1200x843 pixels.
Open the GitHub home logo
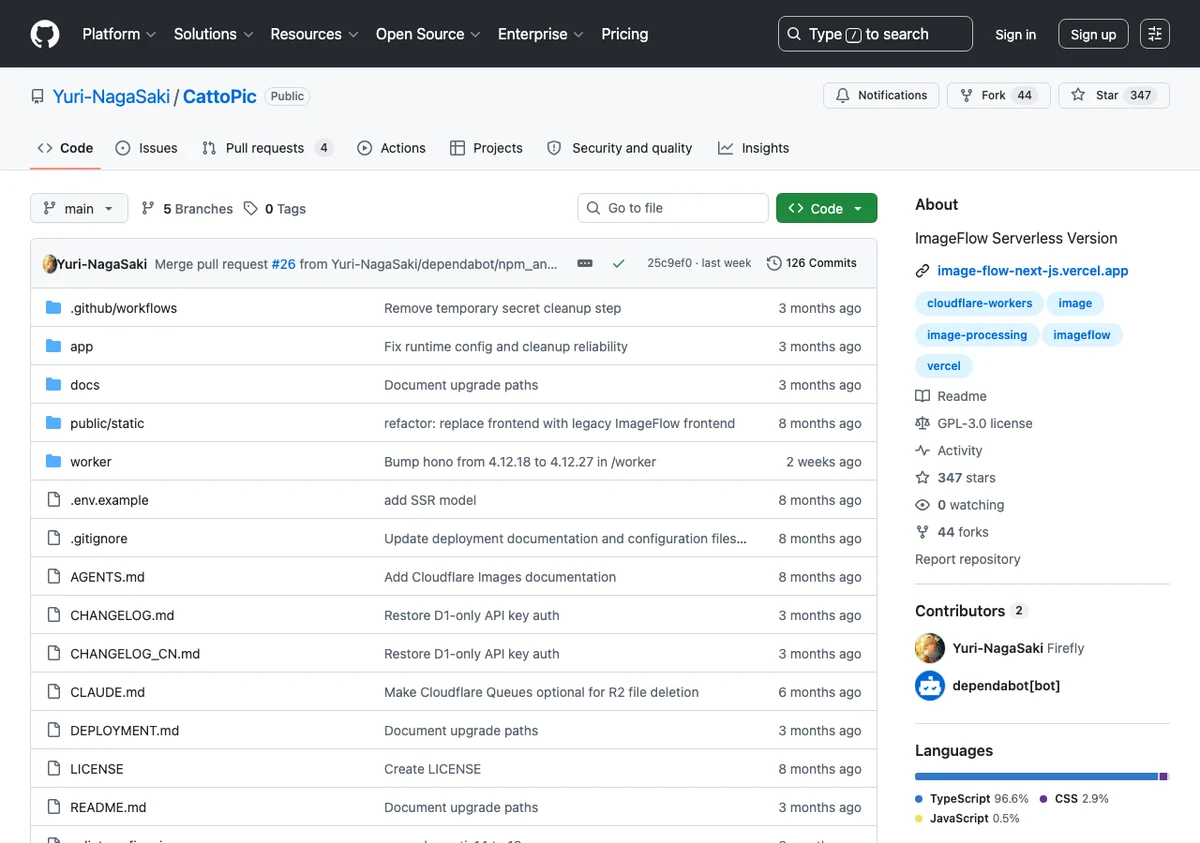[45, 34]
